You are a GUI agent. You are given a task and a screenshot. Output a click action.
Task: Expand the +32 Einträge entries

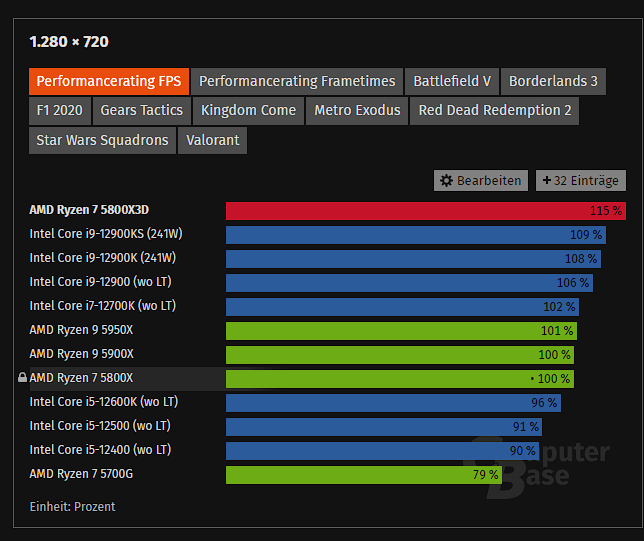(x=581, y=181)
